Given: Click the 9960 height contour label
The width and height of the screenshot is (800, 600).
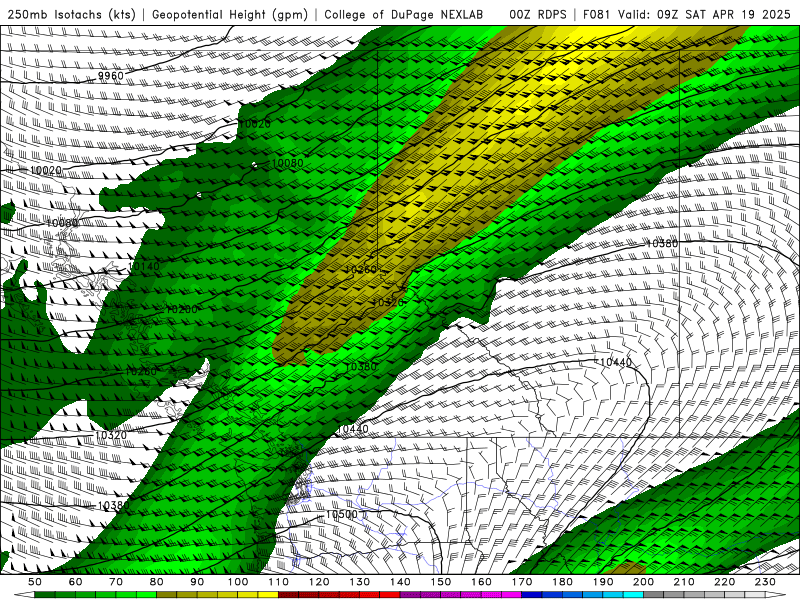Looking at the screenshot, I should (x=111, y=76).
